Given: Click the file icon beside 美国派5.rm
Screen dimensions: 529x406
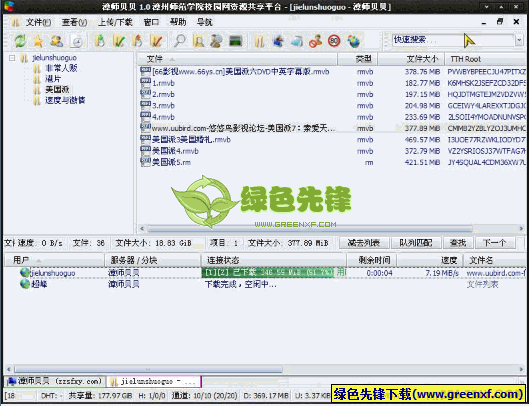Looking at the screenshot, I should tap(145, 162).
